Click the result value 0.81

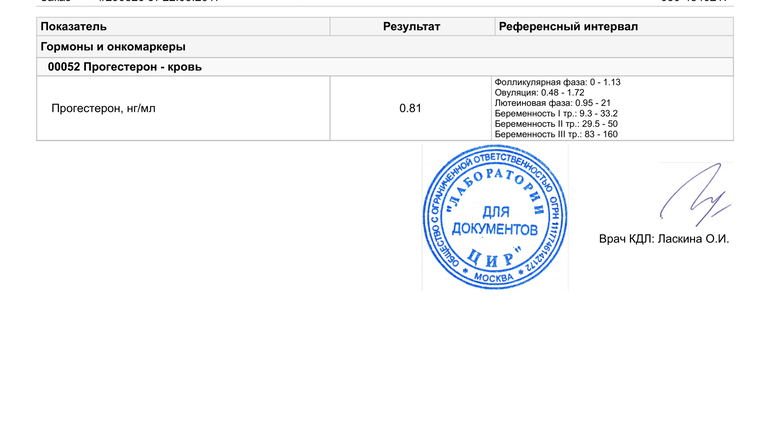pyautogui.click(x=410, y=108)
